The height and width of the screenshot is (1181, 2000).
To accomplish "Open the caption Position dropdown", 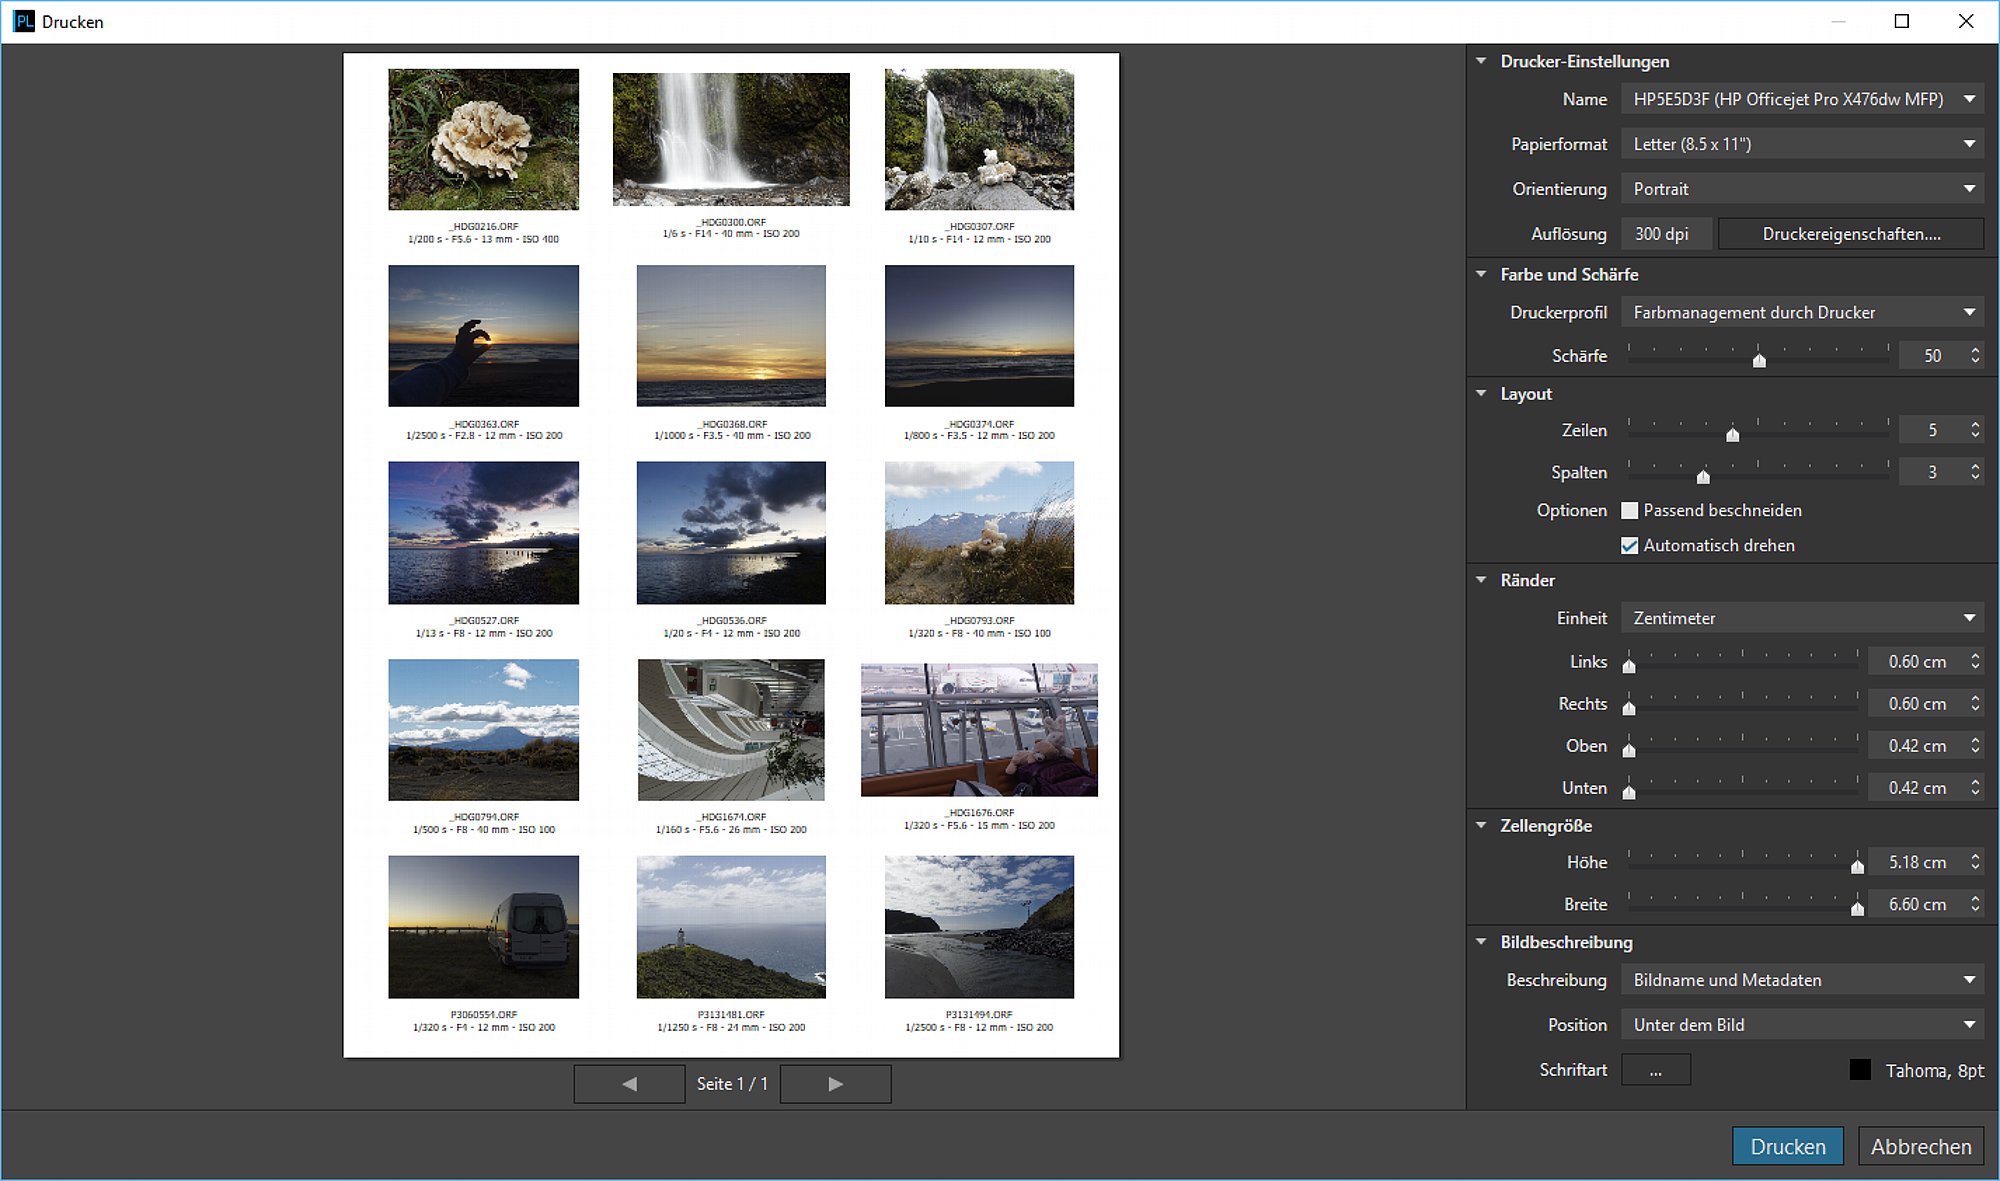I will [x=1802, y=1025].
